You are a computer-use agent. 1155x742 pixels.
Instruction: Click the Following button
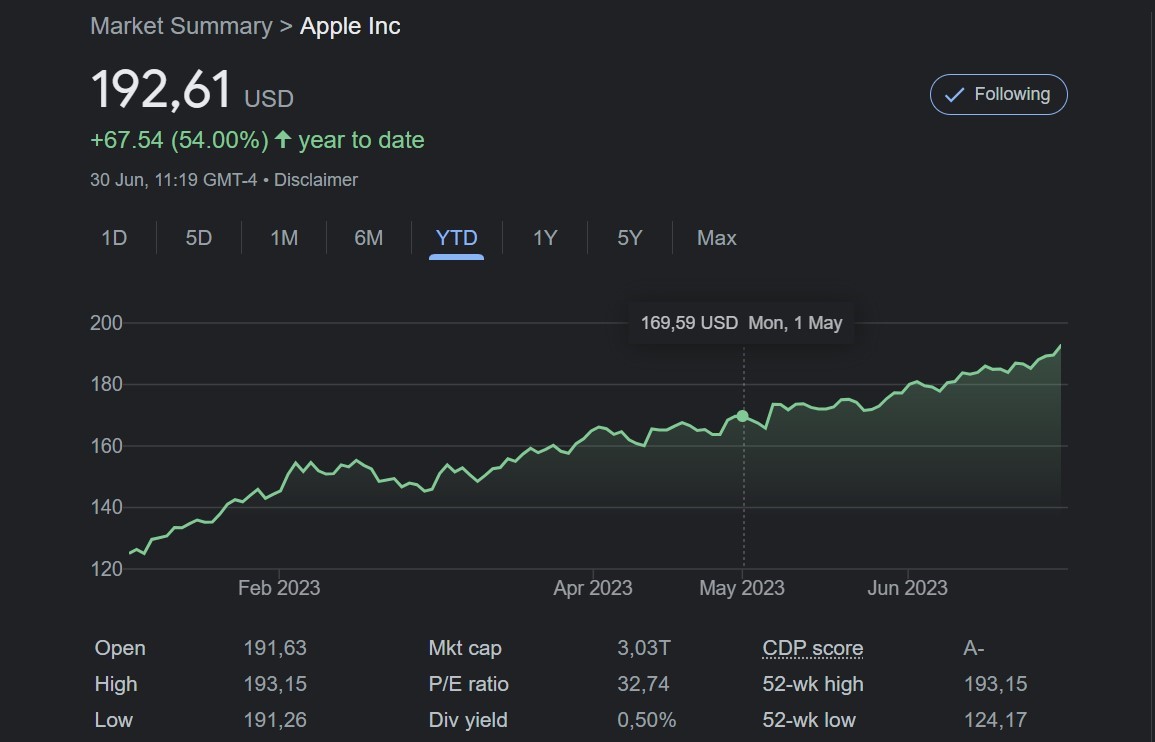[998, 94]
